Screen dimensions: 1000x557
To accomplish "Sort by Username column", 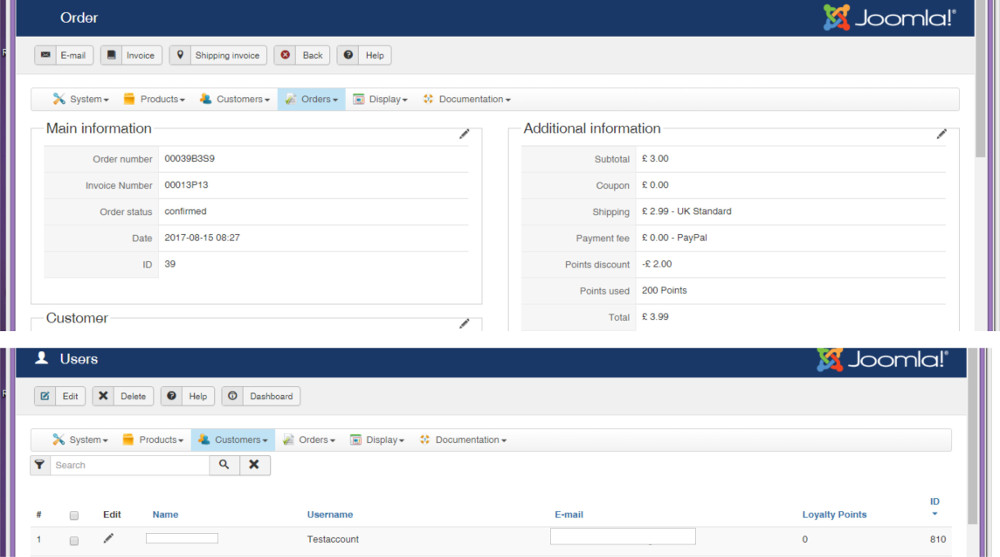I will click(330, 514).
